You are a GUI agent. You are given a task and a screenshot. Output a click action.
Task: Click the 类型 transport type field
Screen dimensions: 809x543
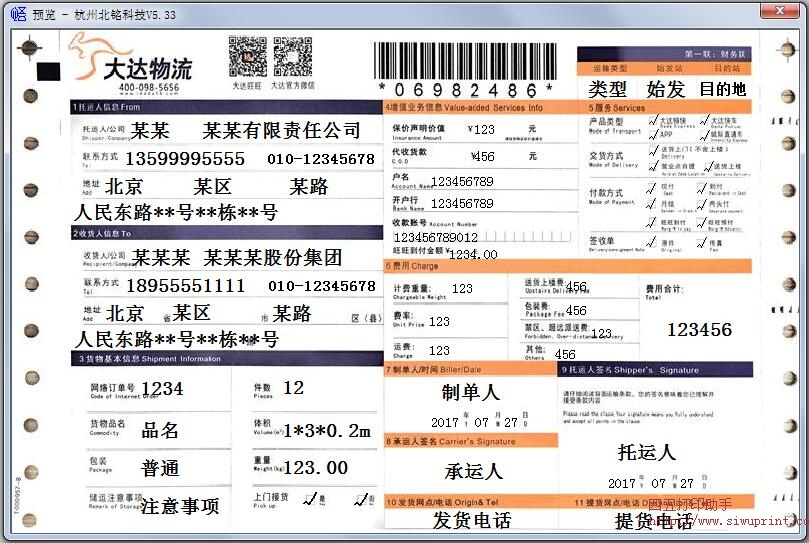607,89
